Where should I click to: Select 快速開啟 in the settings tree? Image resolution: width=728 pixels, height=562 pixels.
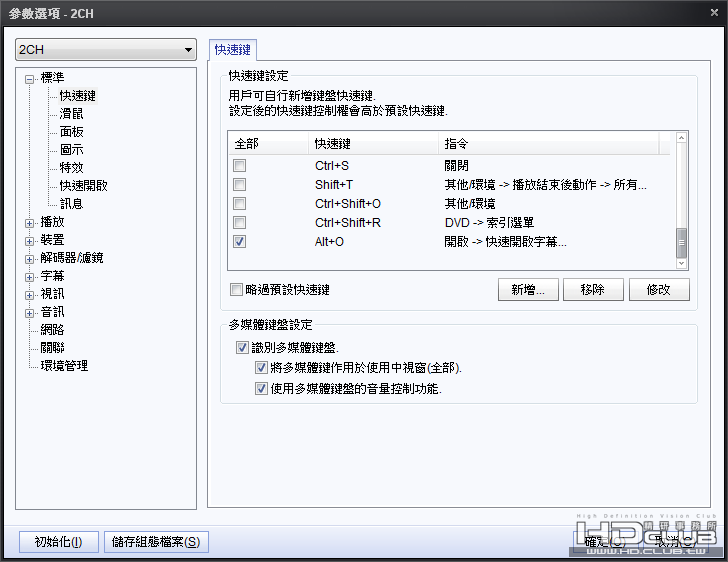[84, 186]
